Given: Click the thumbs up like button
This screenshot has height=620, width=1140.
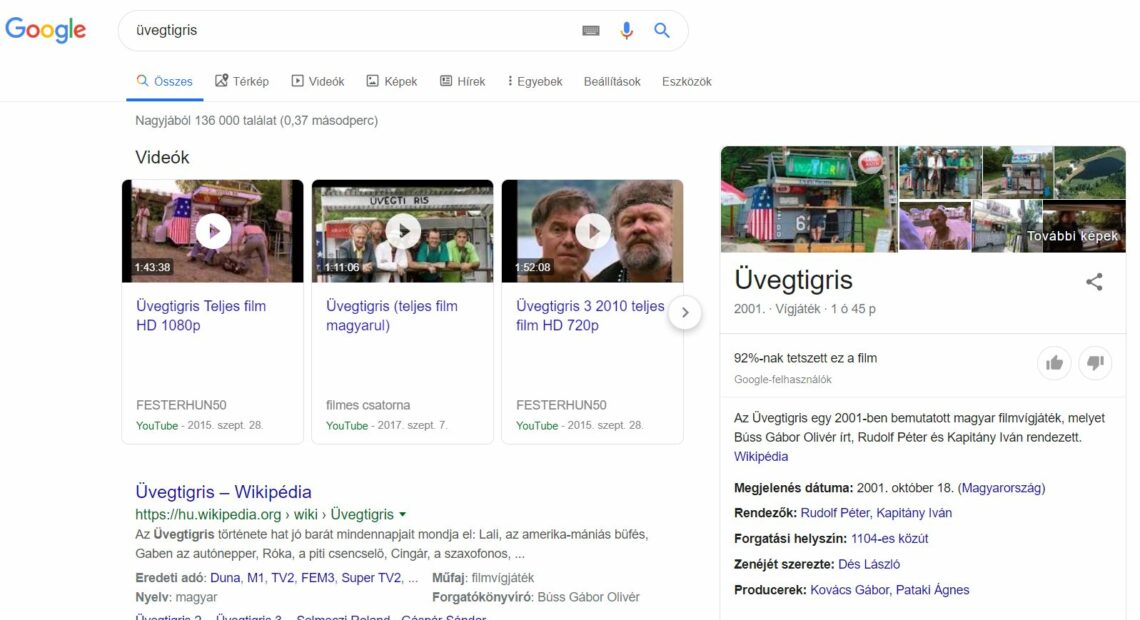Looking at the screenshot, I should click(1054, 363).
